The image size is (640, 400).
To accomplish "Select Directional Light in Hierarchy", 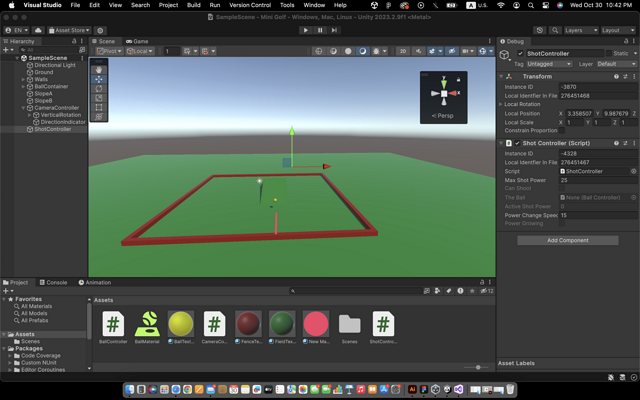I will pyautogui.click(x=55, y=65).
